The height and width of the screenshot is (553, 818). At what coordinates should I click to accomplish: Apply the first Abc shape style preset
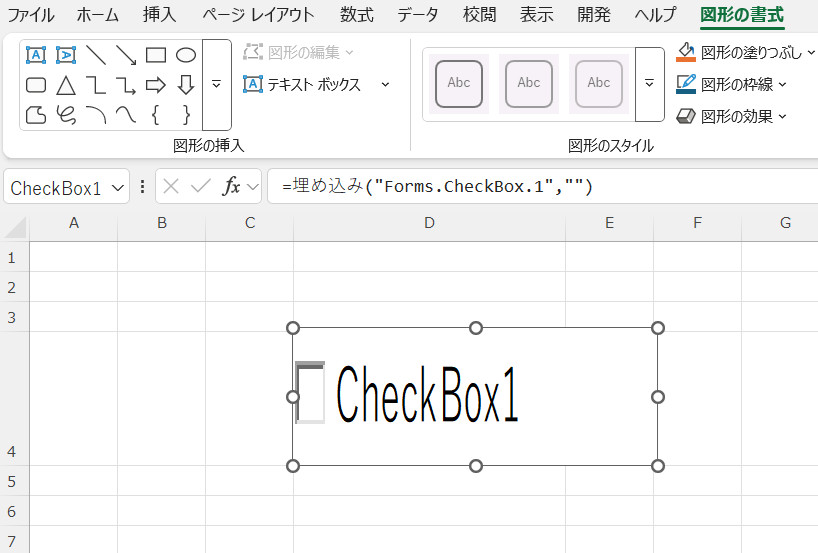click(x=459, y=83)
